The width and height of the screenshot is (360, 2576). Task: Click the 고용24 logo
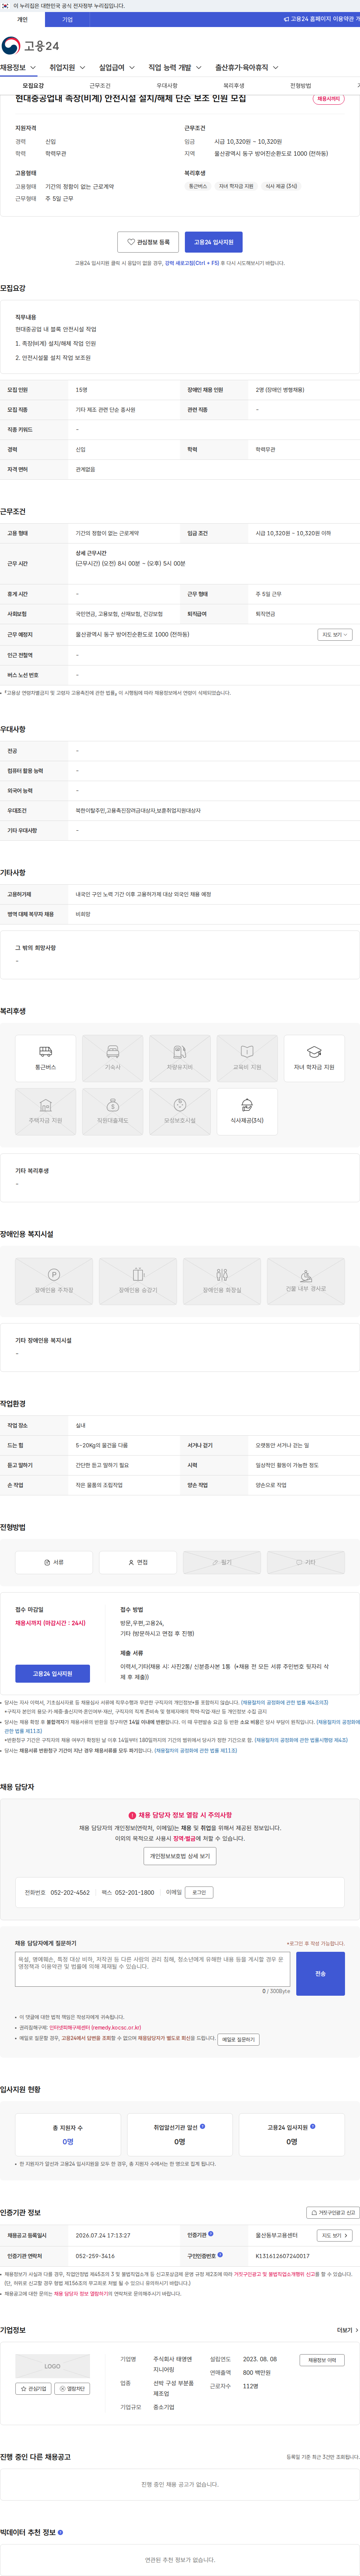coord(30,46)
